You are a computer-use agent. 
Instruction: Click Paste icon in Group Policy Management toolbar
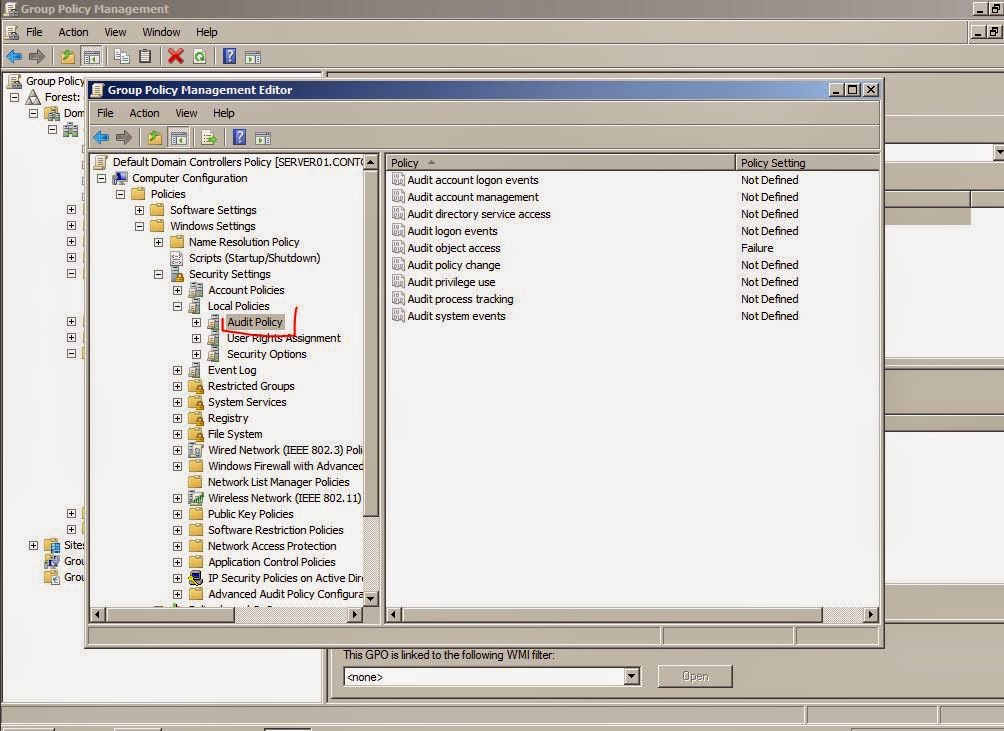pyautogui.click(x=145, y=56)
